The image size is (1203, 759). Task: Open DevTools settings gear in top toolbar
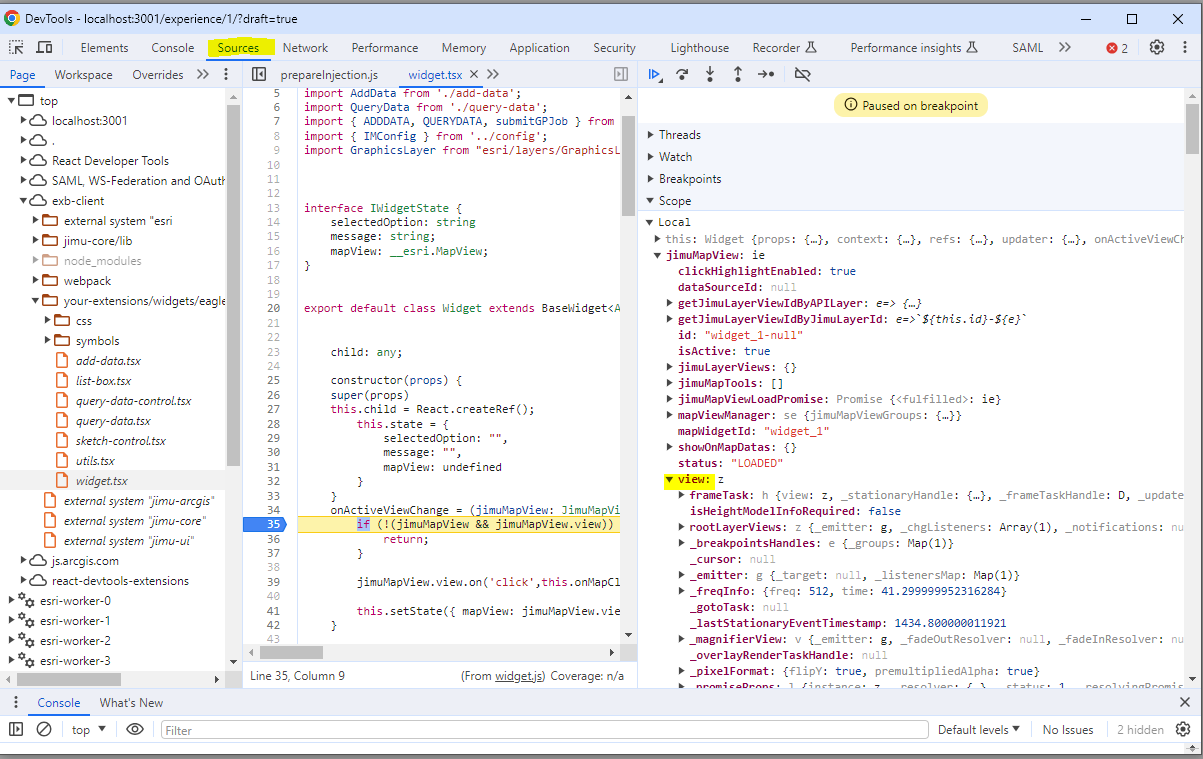coord(1157,48)
